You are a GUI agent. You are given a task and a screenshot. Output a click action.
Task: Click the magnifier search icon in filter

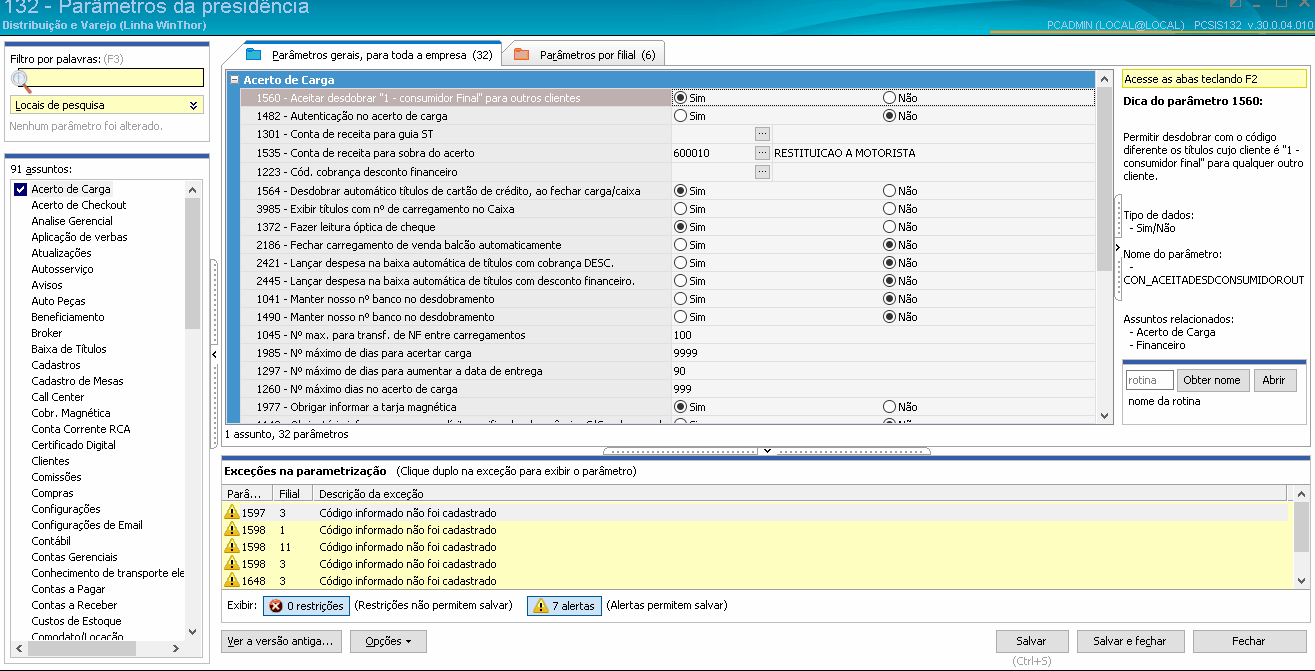tap(21, 81)
